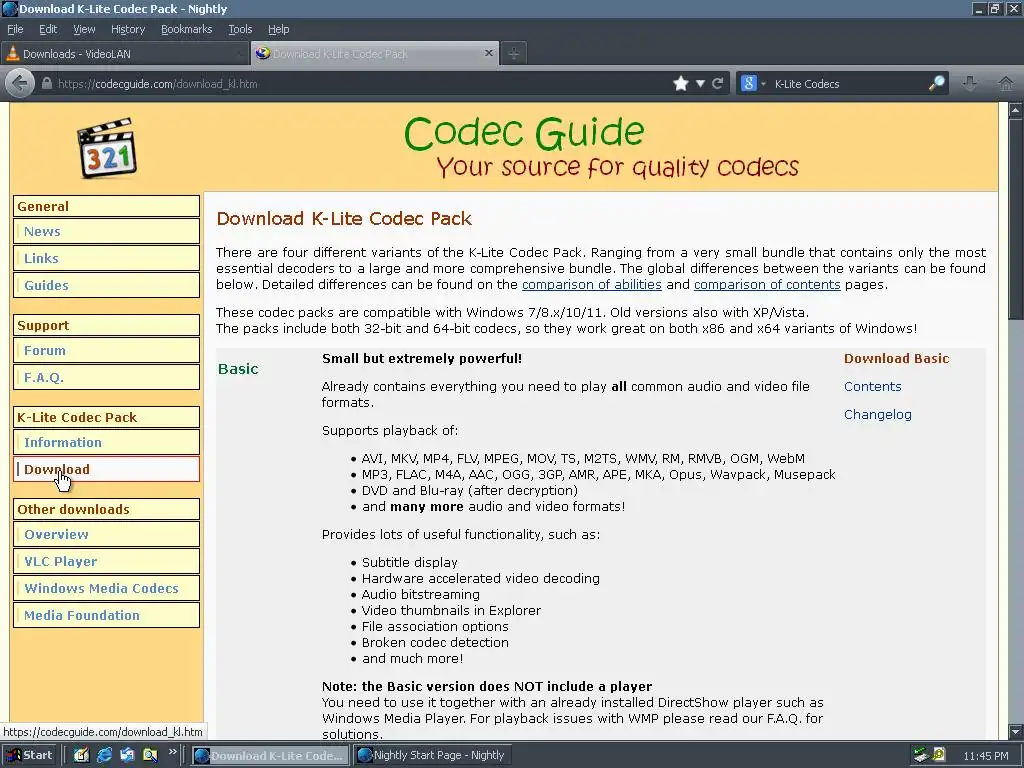Open the Overview sidebar link
This screenshot has height=768, width=1024.
click(x=106, y=534)
